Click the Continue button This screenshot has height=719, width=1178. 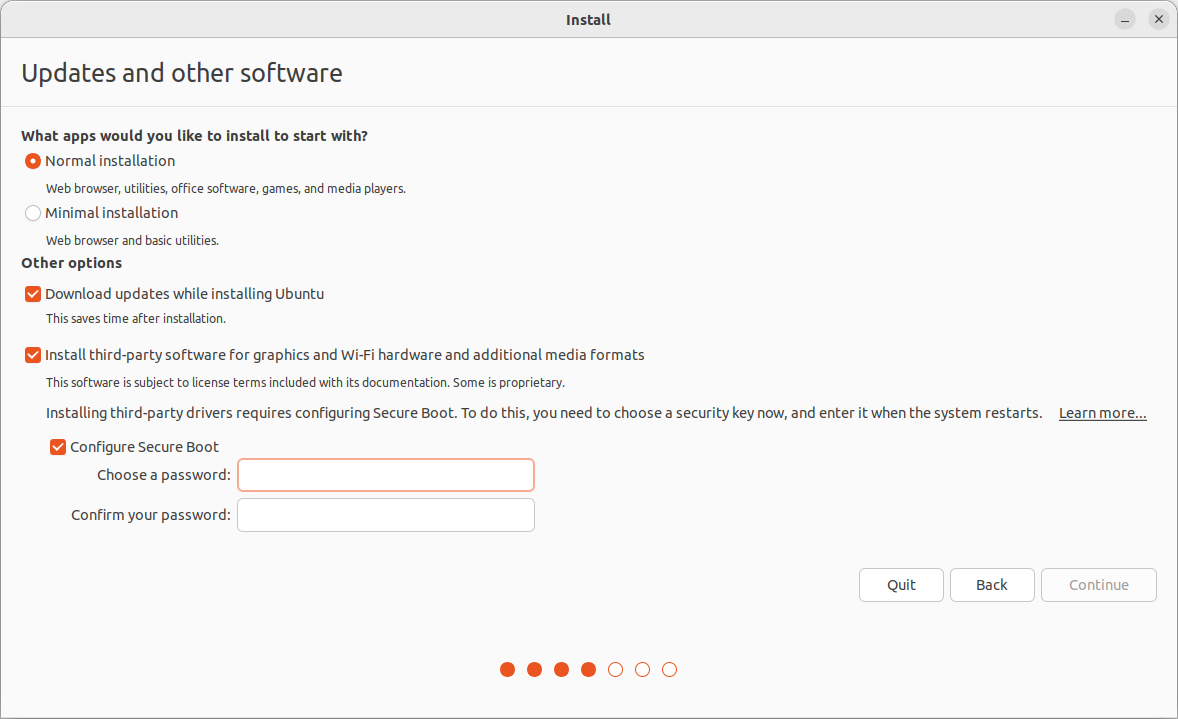click(x=1098, y=585)
